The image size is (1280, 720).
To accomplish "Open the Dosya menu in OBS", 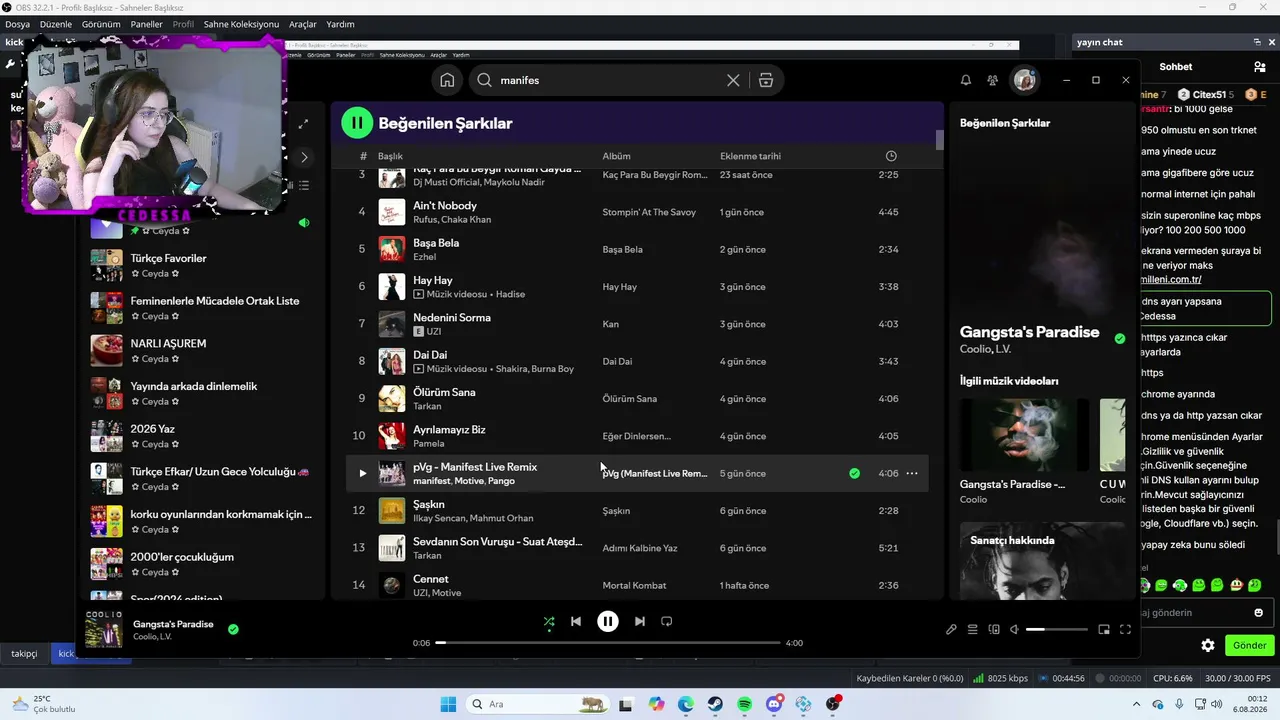I will (x=18, y=24).
